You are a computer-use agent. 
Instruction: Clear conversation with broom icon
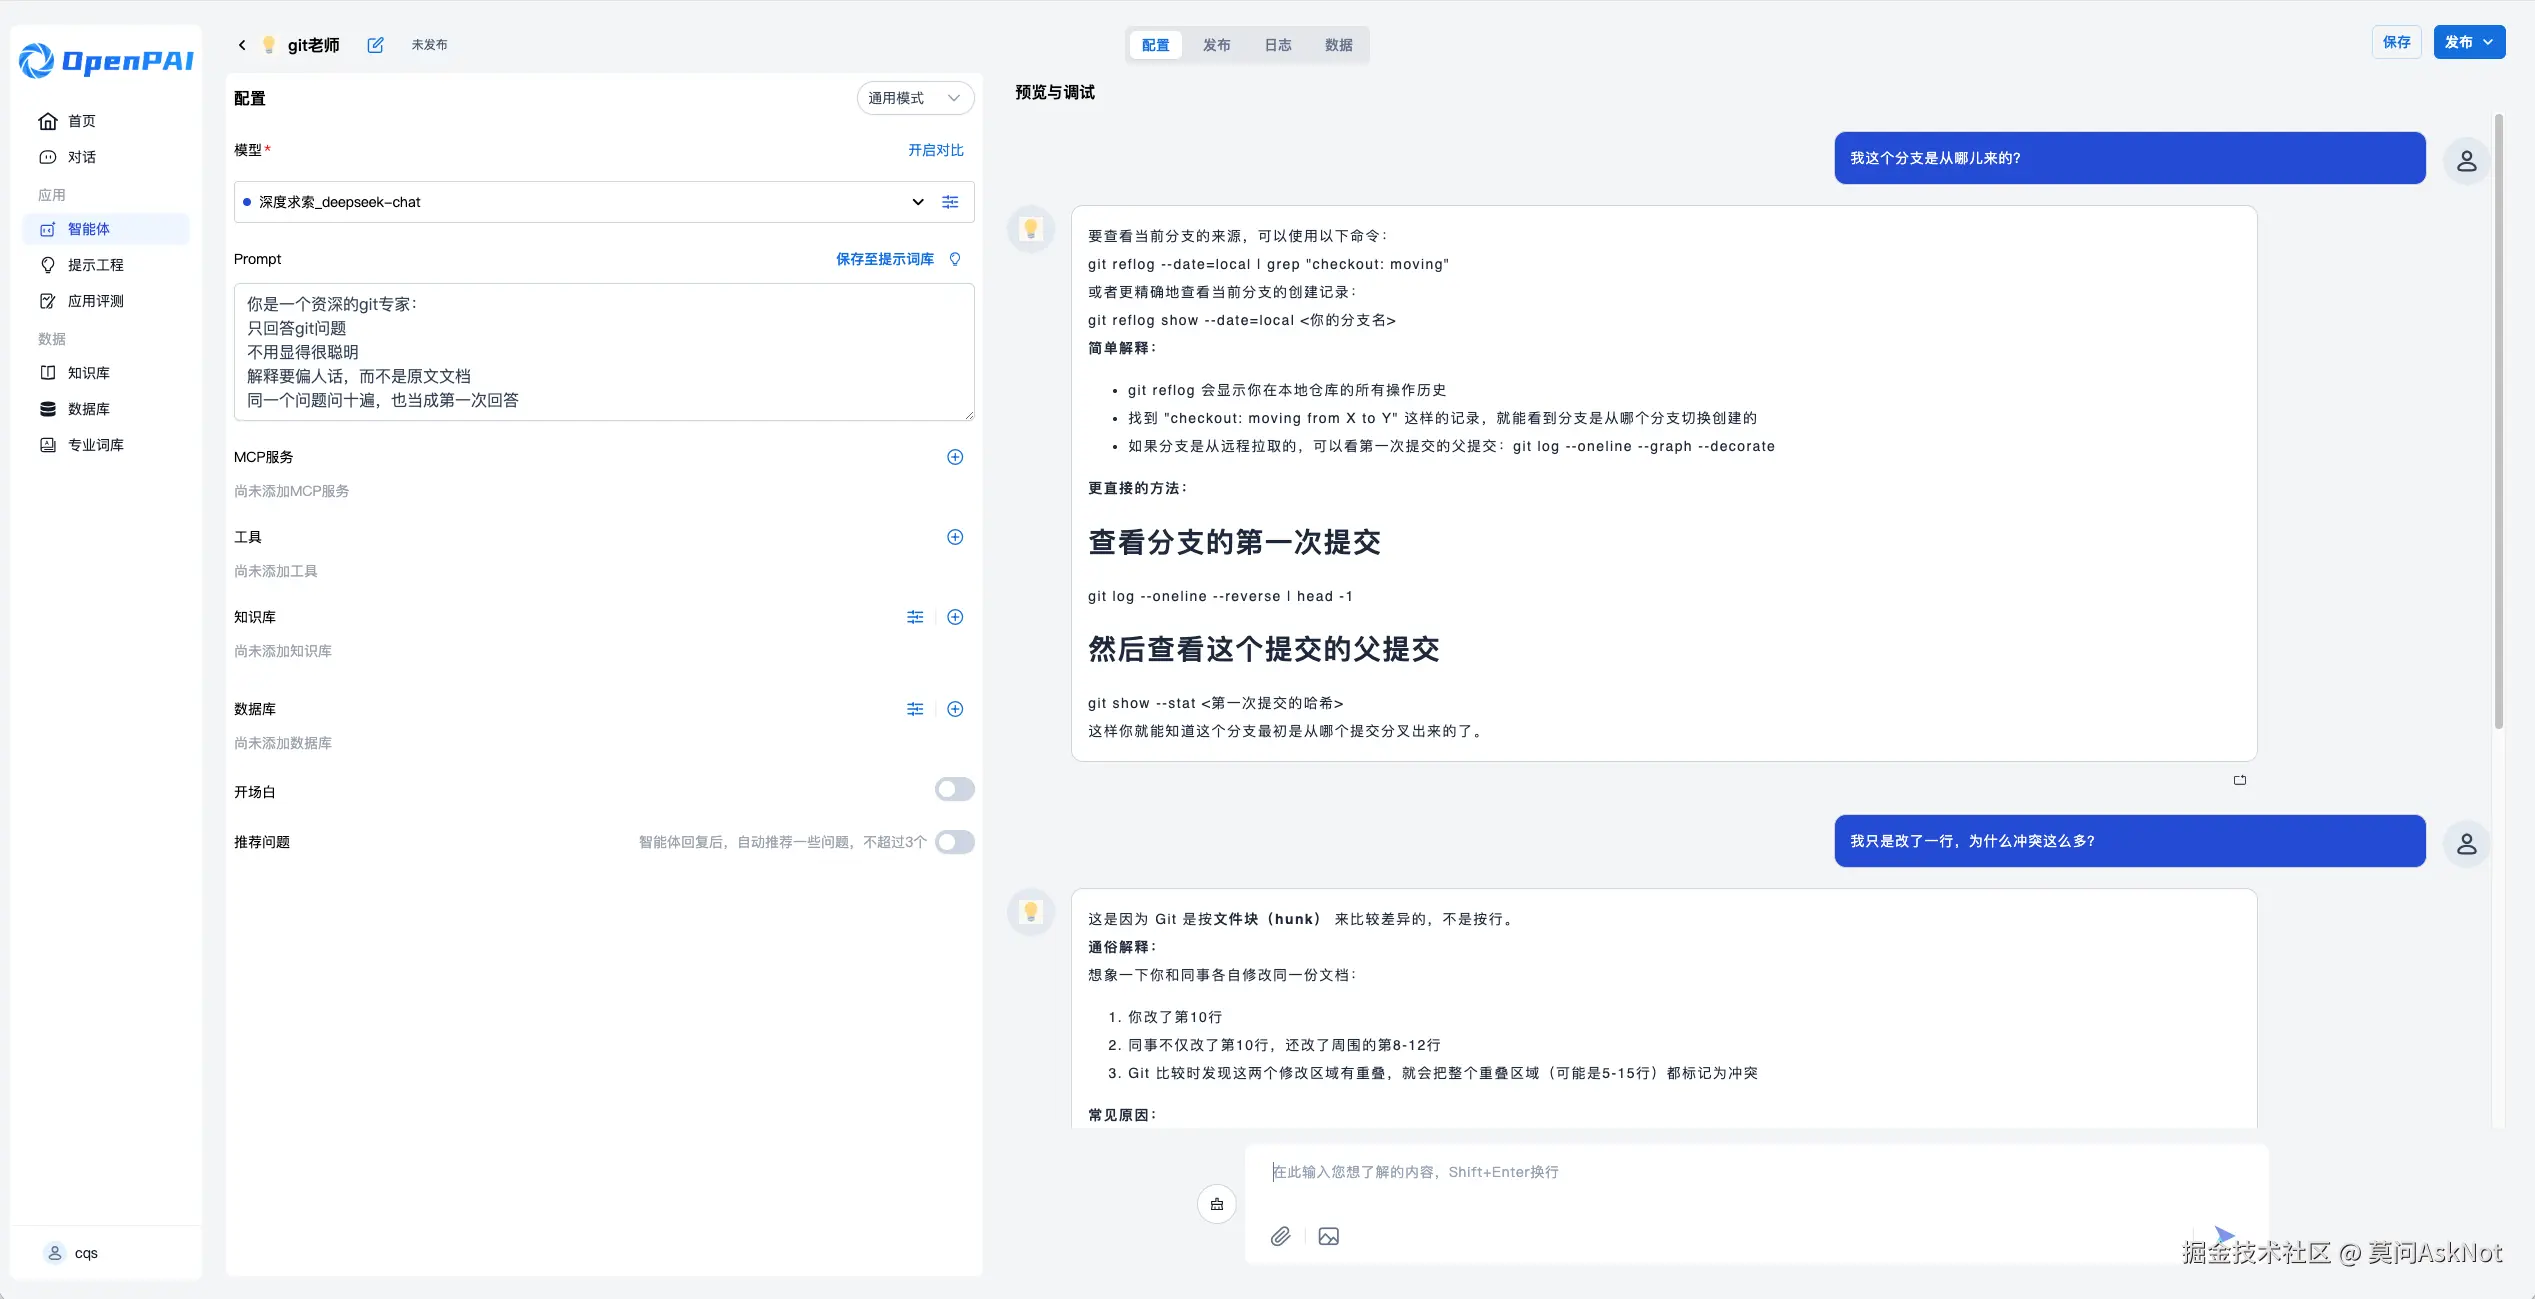click(1216, 1204)
